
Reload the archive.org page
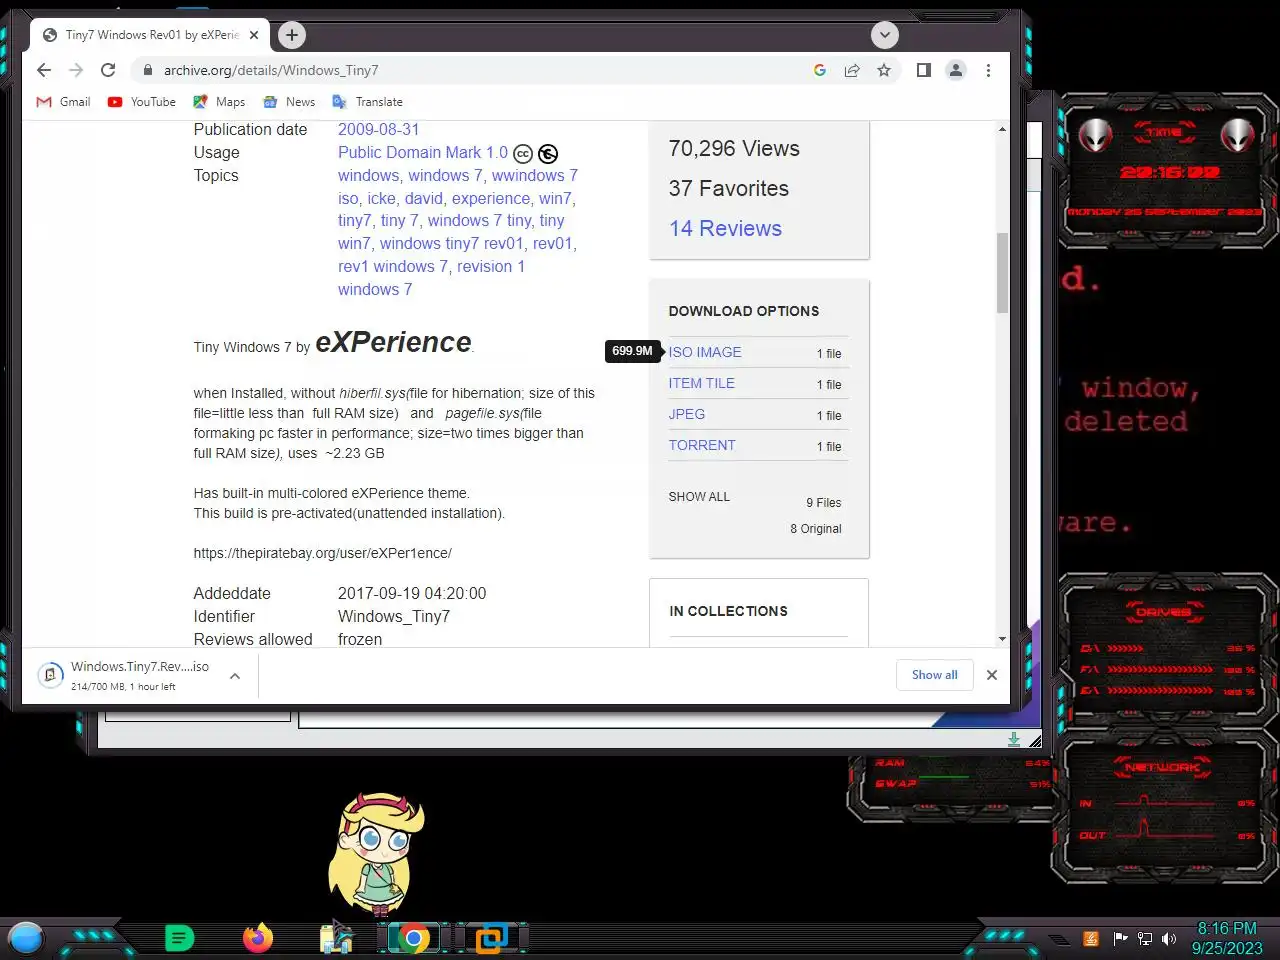108,70
